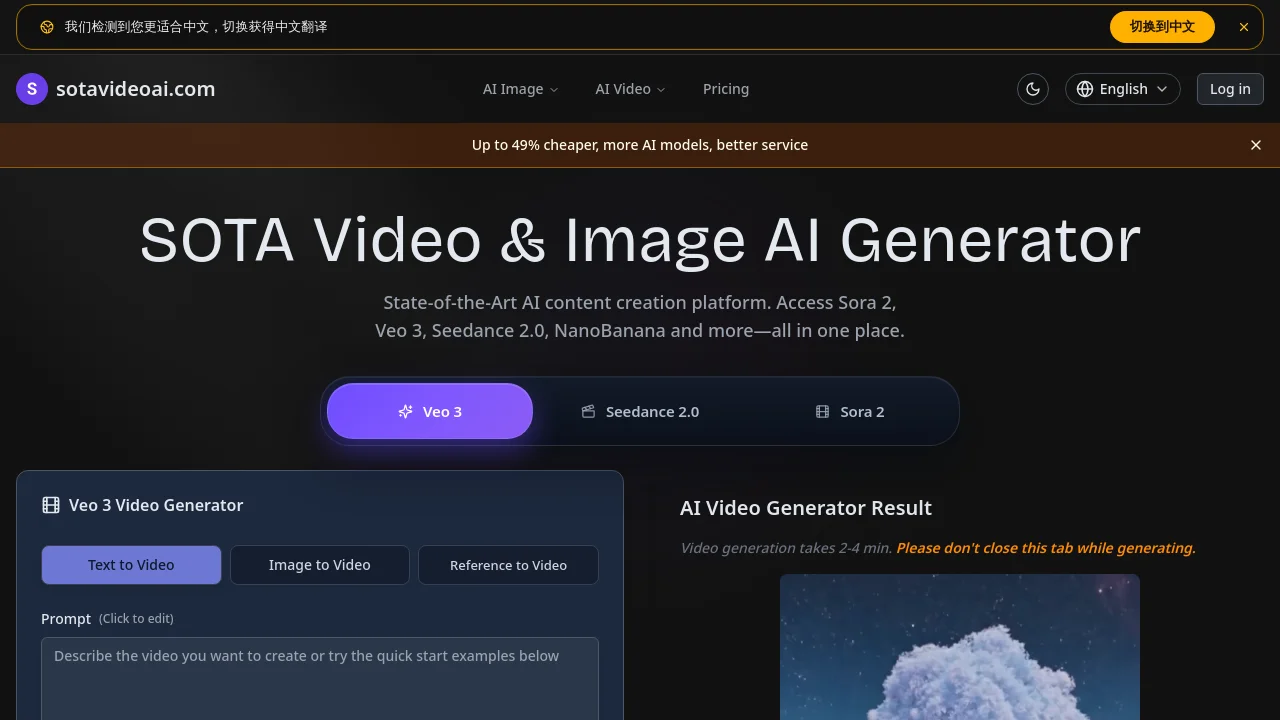Viewport: 1280px width, 720px height.
Task: Switch to Text to Video mode
Action: pos(131,565)
